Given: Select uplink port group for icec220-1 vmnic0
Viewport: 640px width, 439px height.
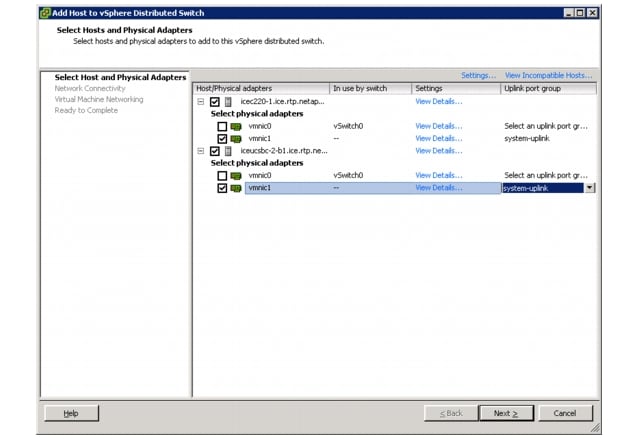Looking at the screenshot, I should (x=546, y=126).
